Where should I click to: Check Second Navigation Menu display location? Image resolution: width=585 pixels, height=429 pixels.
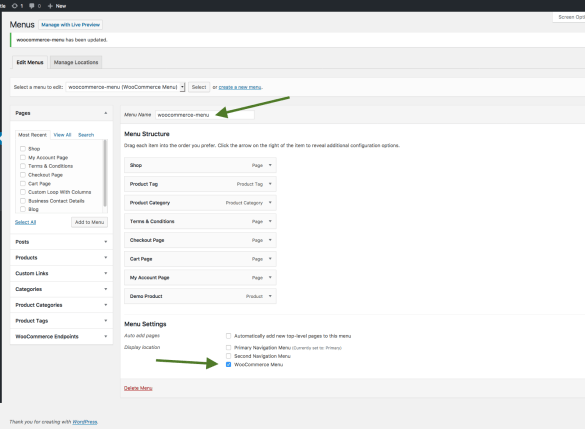click(x=228, y=356)
